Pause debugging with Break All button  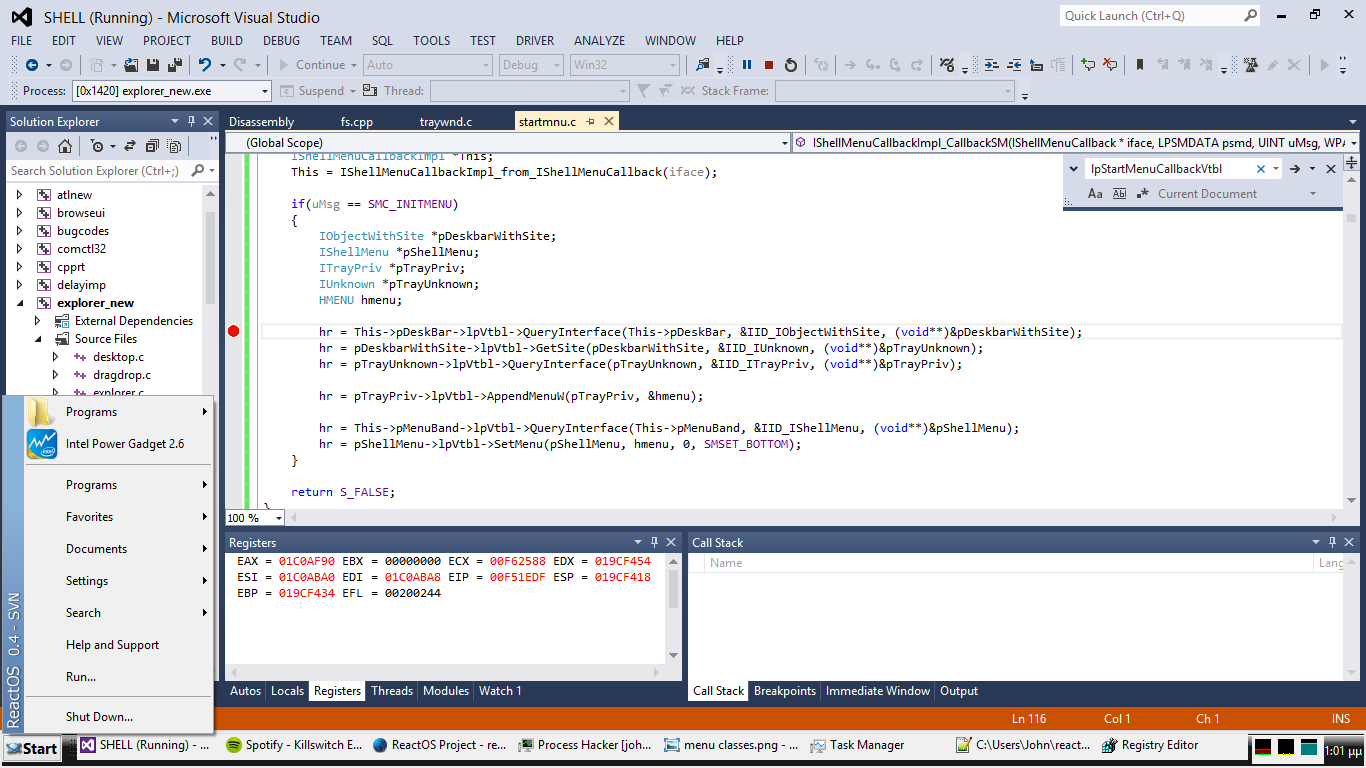coord(746,65)
